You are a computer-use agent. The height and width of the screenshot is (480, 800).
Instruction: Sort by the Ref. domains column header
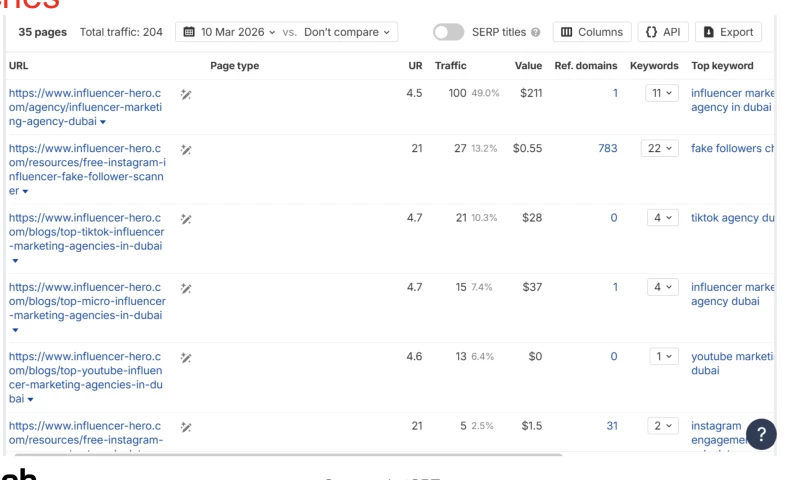click(x=586, y=66)
